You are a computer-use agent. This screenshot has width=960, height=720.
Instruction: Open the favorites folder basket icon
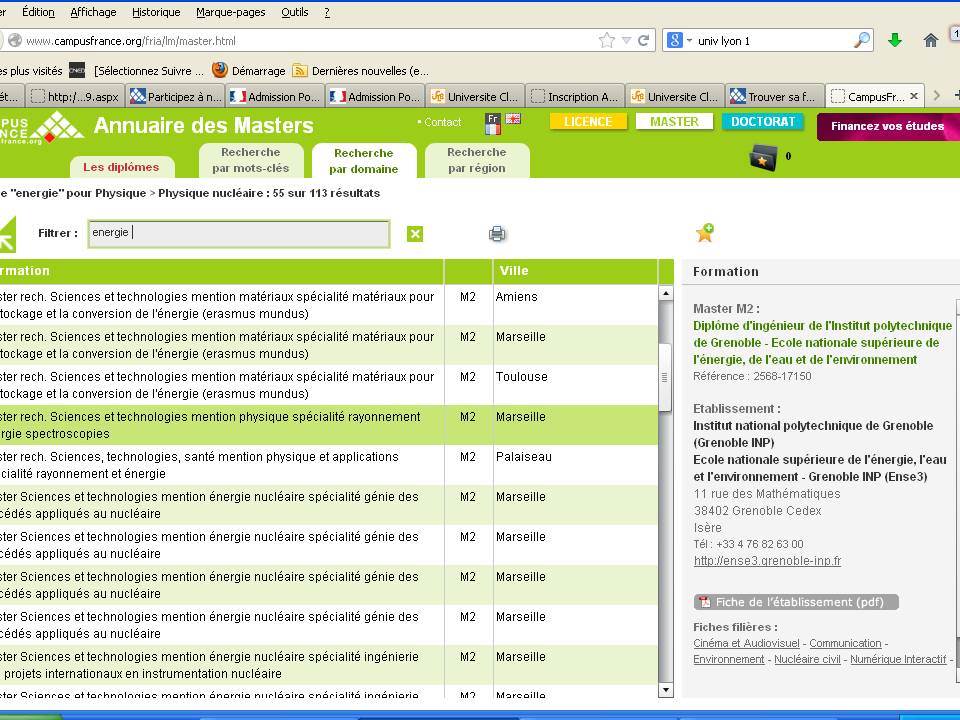pyautogui.click(x=763, y=158)
